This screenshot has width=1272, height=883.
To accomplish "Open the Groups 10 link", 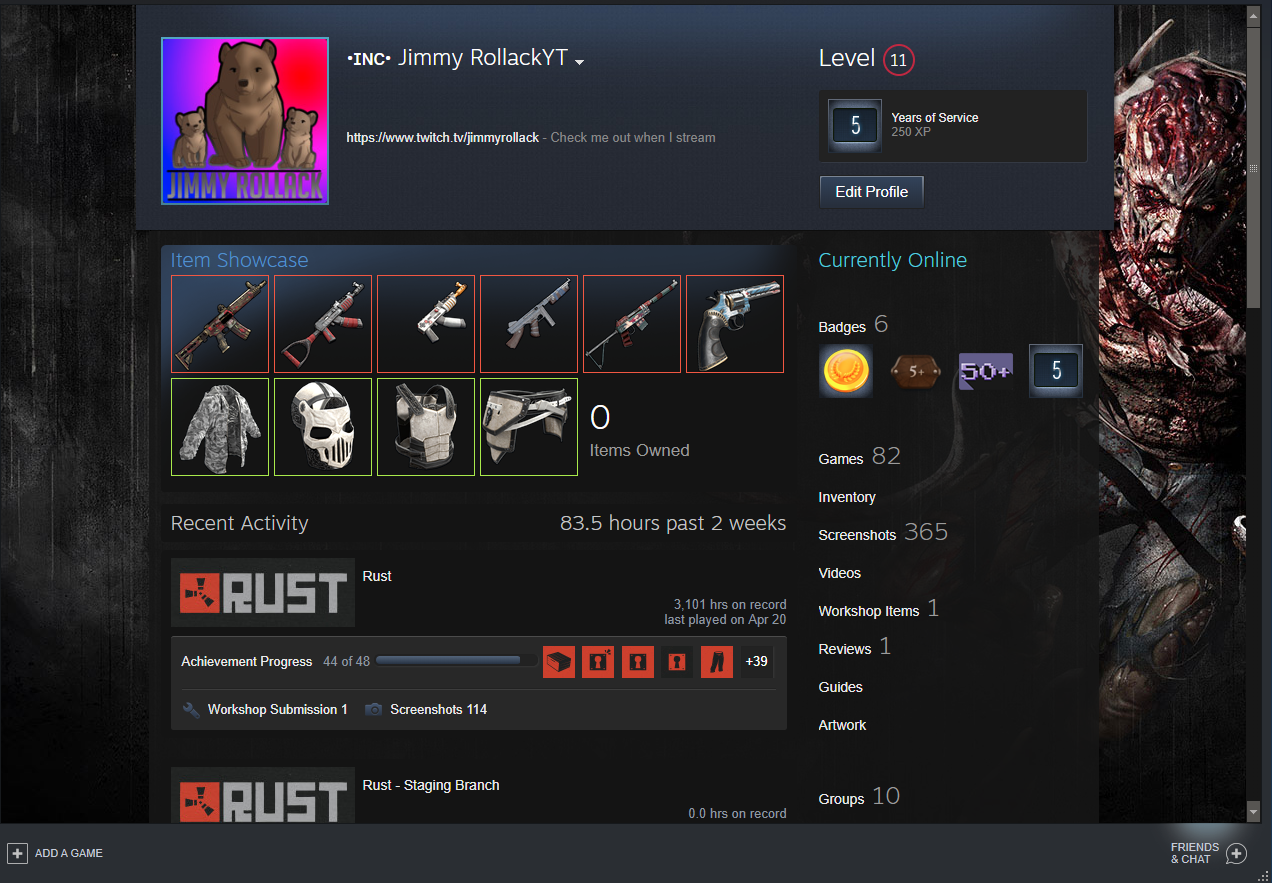I will pyautogui.click(x=859, y=797).
